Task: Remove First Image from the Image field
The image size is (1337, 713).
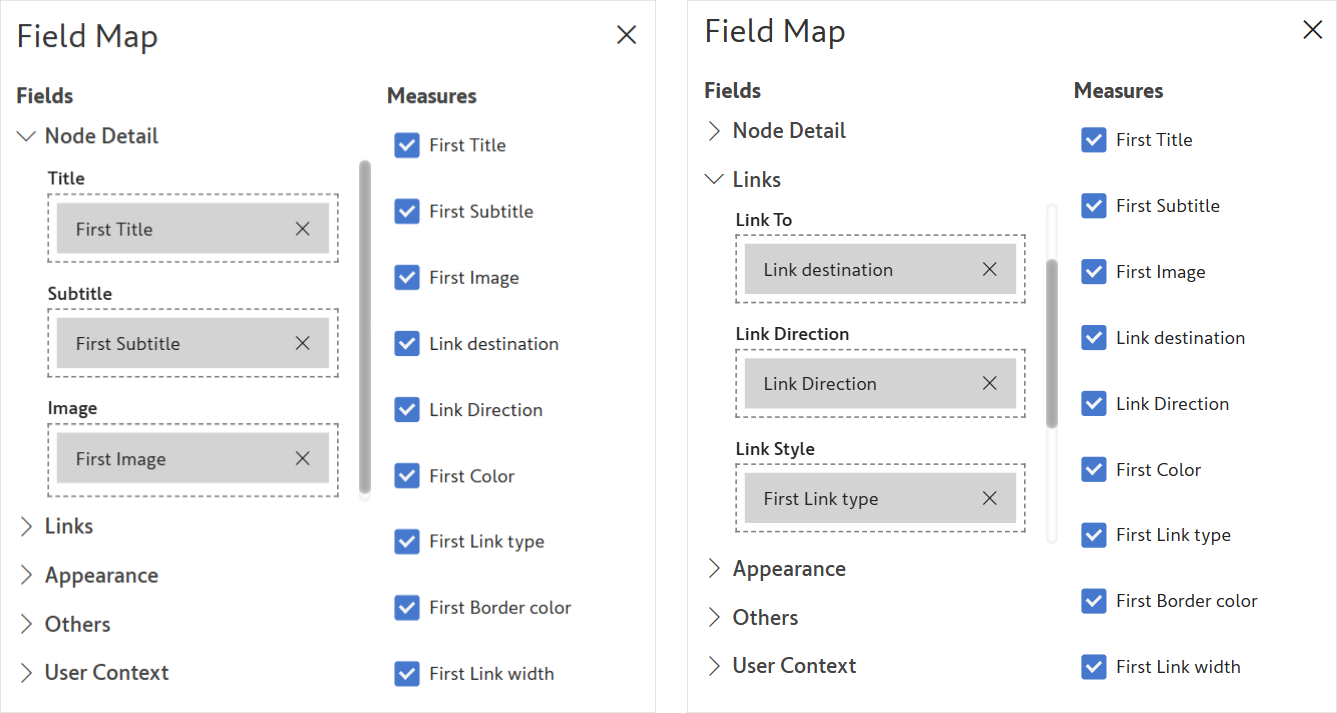Action: tap(302, 459)
